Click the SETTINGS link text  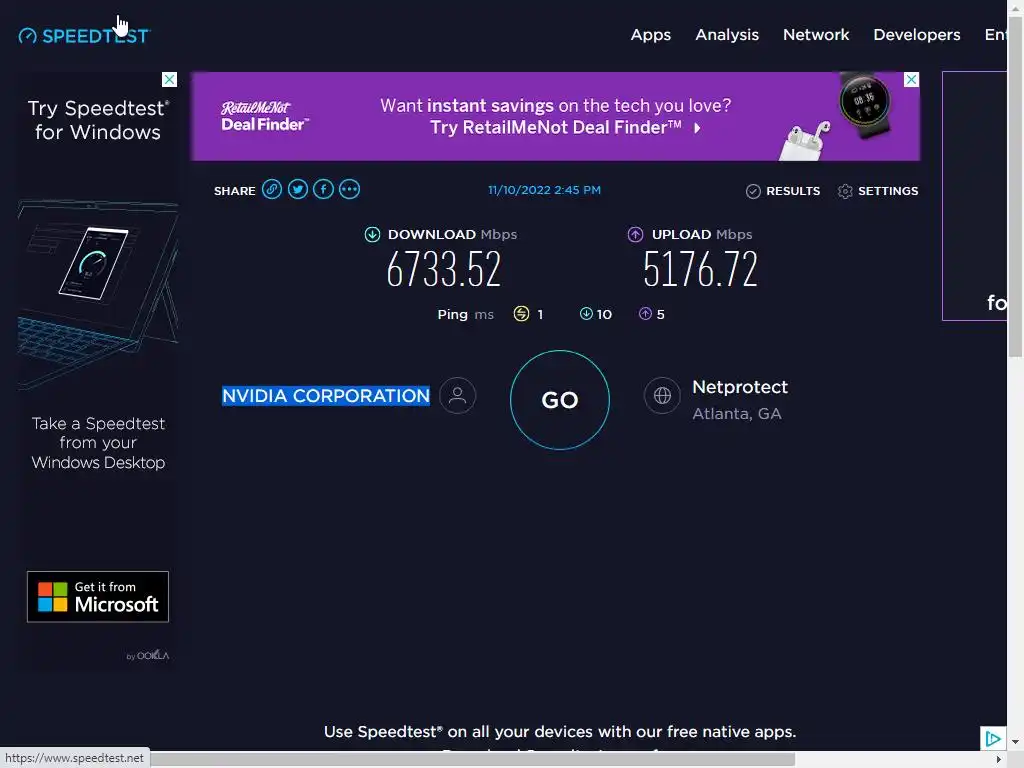[888, 191]
